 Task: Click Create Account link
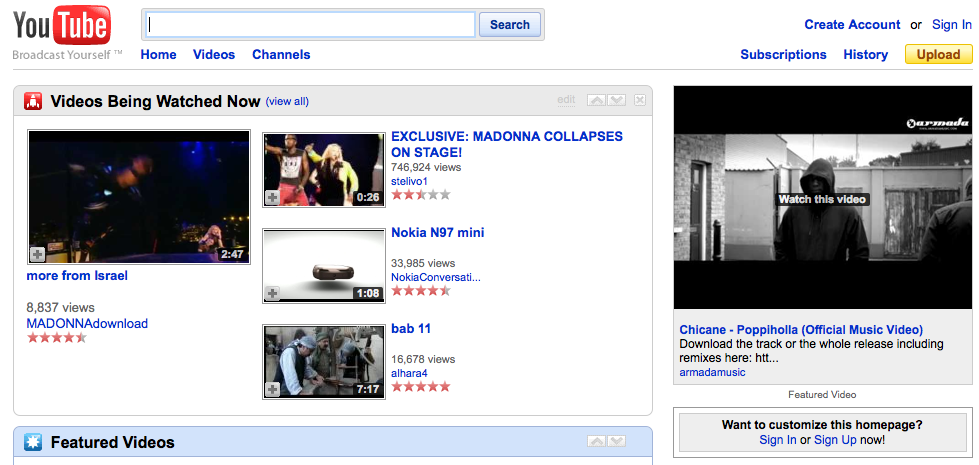tap(852, 25)
